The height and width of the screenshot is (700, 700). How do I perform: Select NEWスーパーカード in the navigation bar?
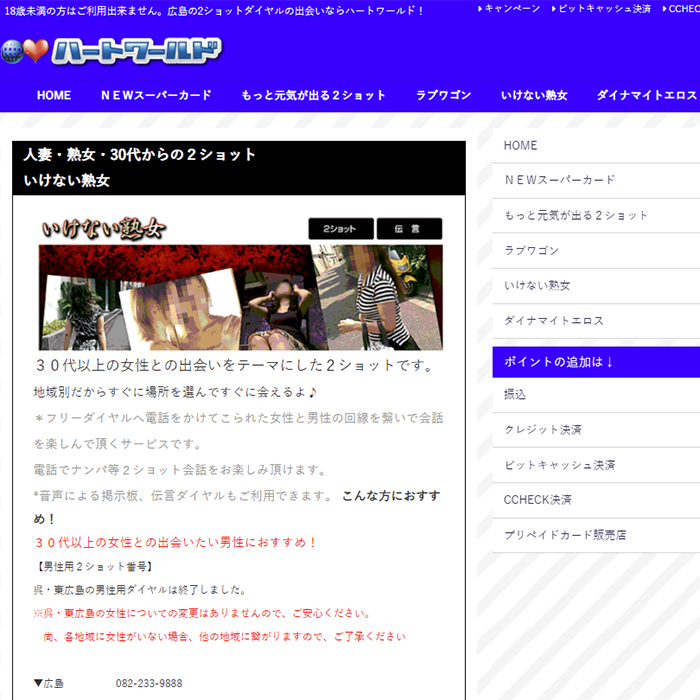click(156, 95)
